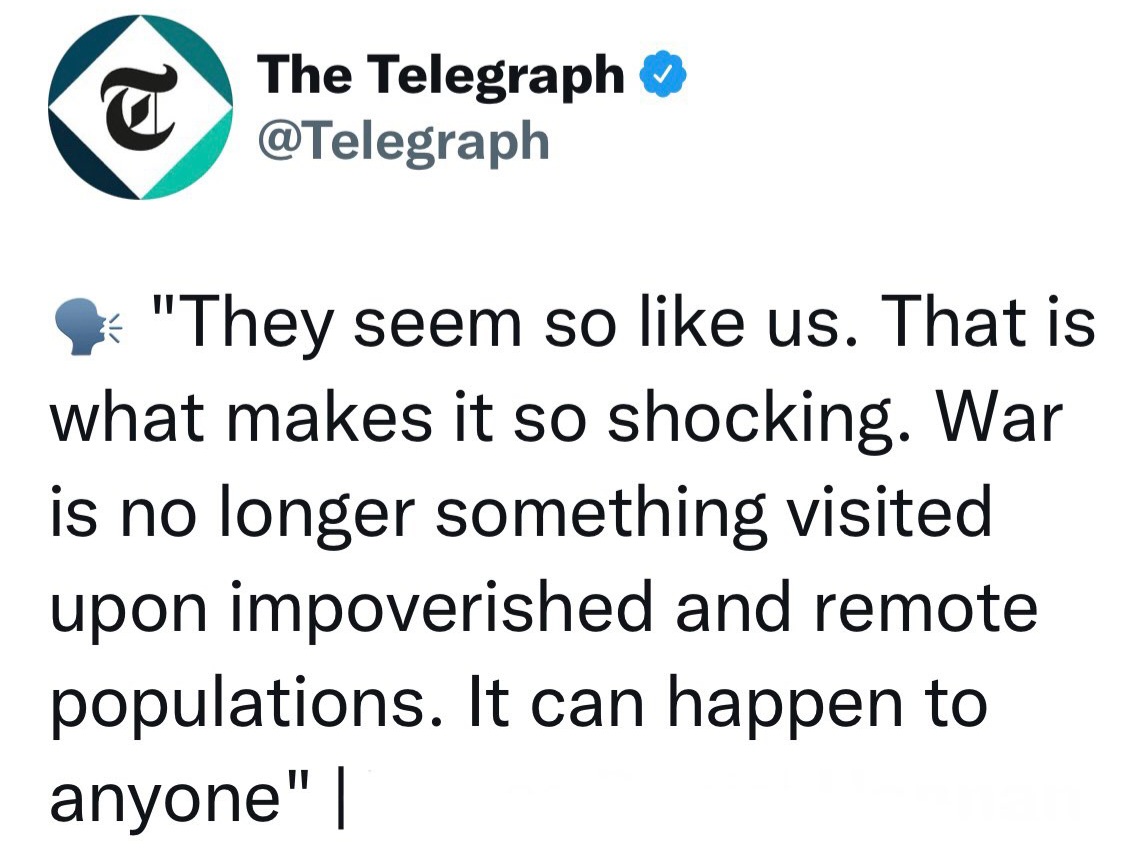Open The Telegraph display name

coord(440,76)
